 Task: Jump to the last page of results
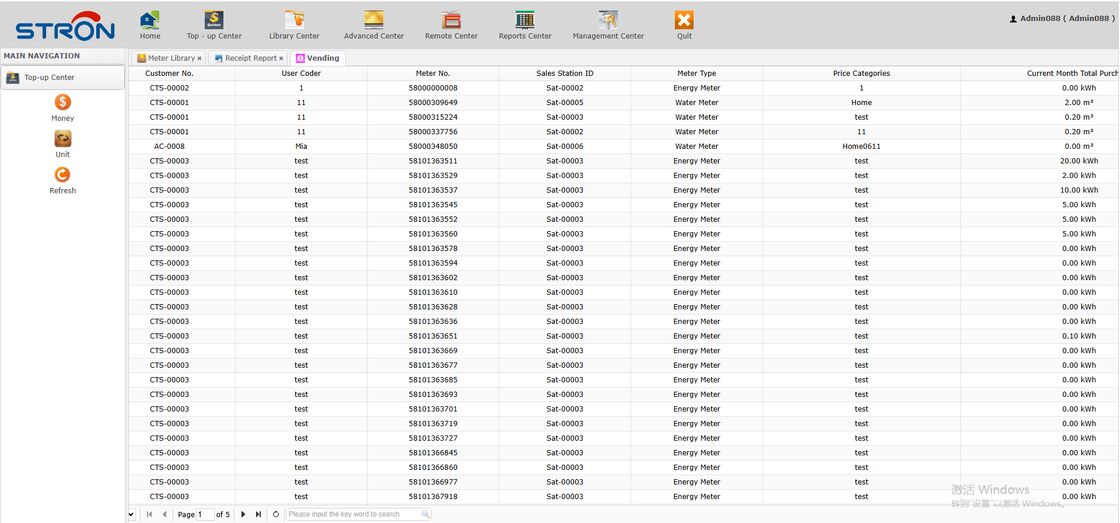(x=258, y=514)
